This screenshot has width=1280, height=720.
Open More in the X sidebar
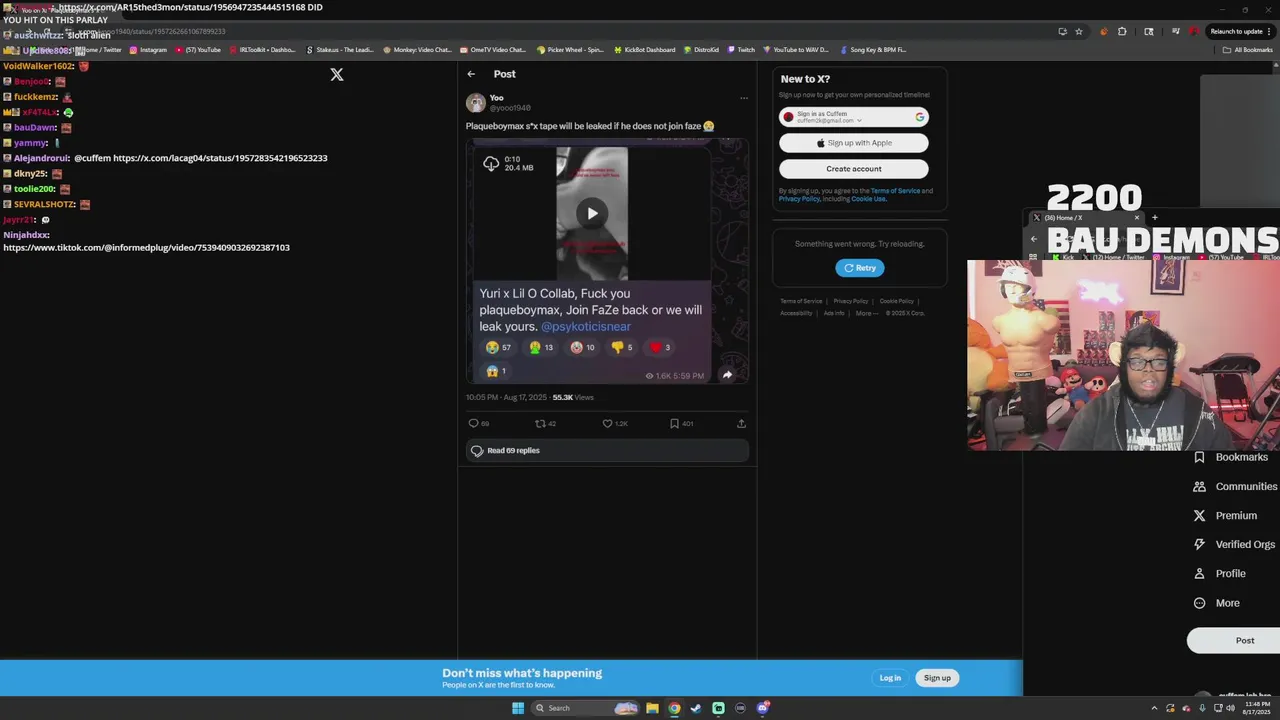coord(1216,603)
